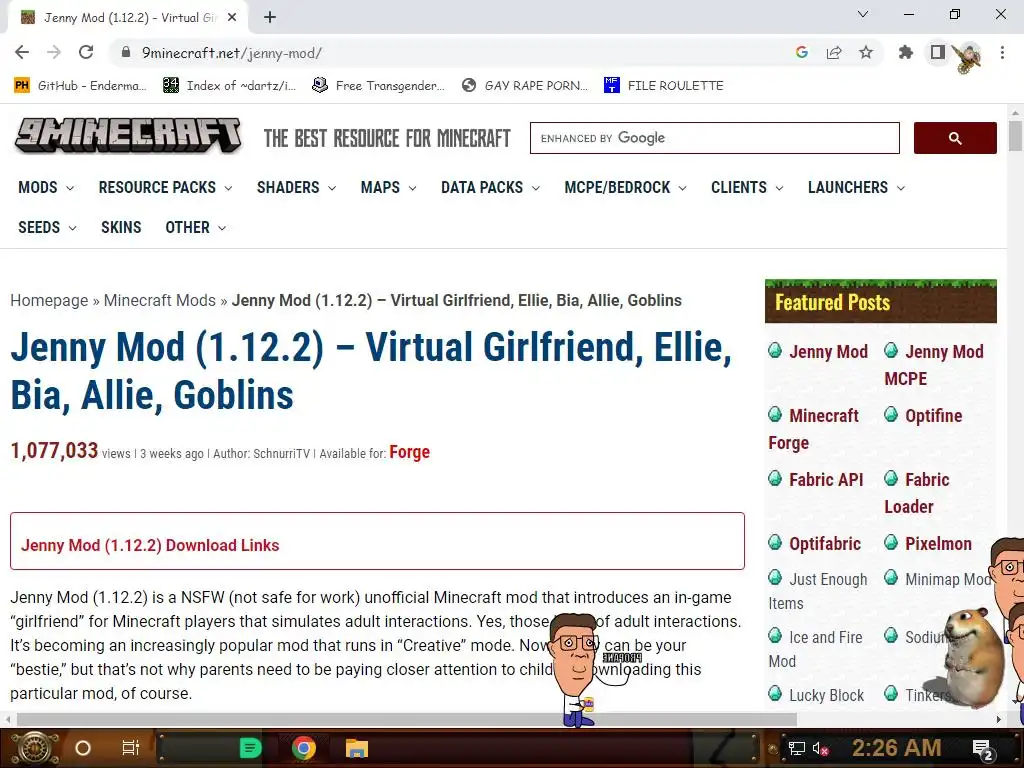The image size is (1024, 768).
Task: Expand the SHADERS menu
Action: tap(296, 187)
